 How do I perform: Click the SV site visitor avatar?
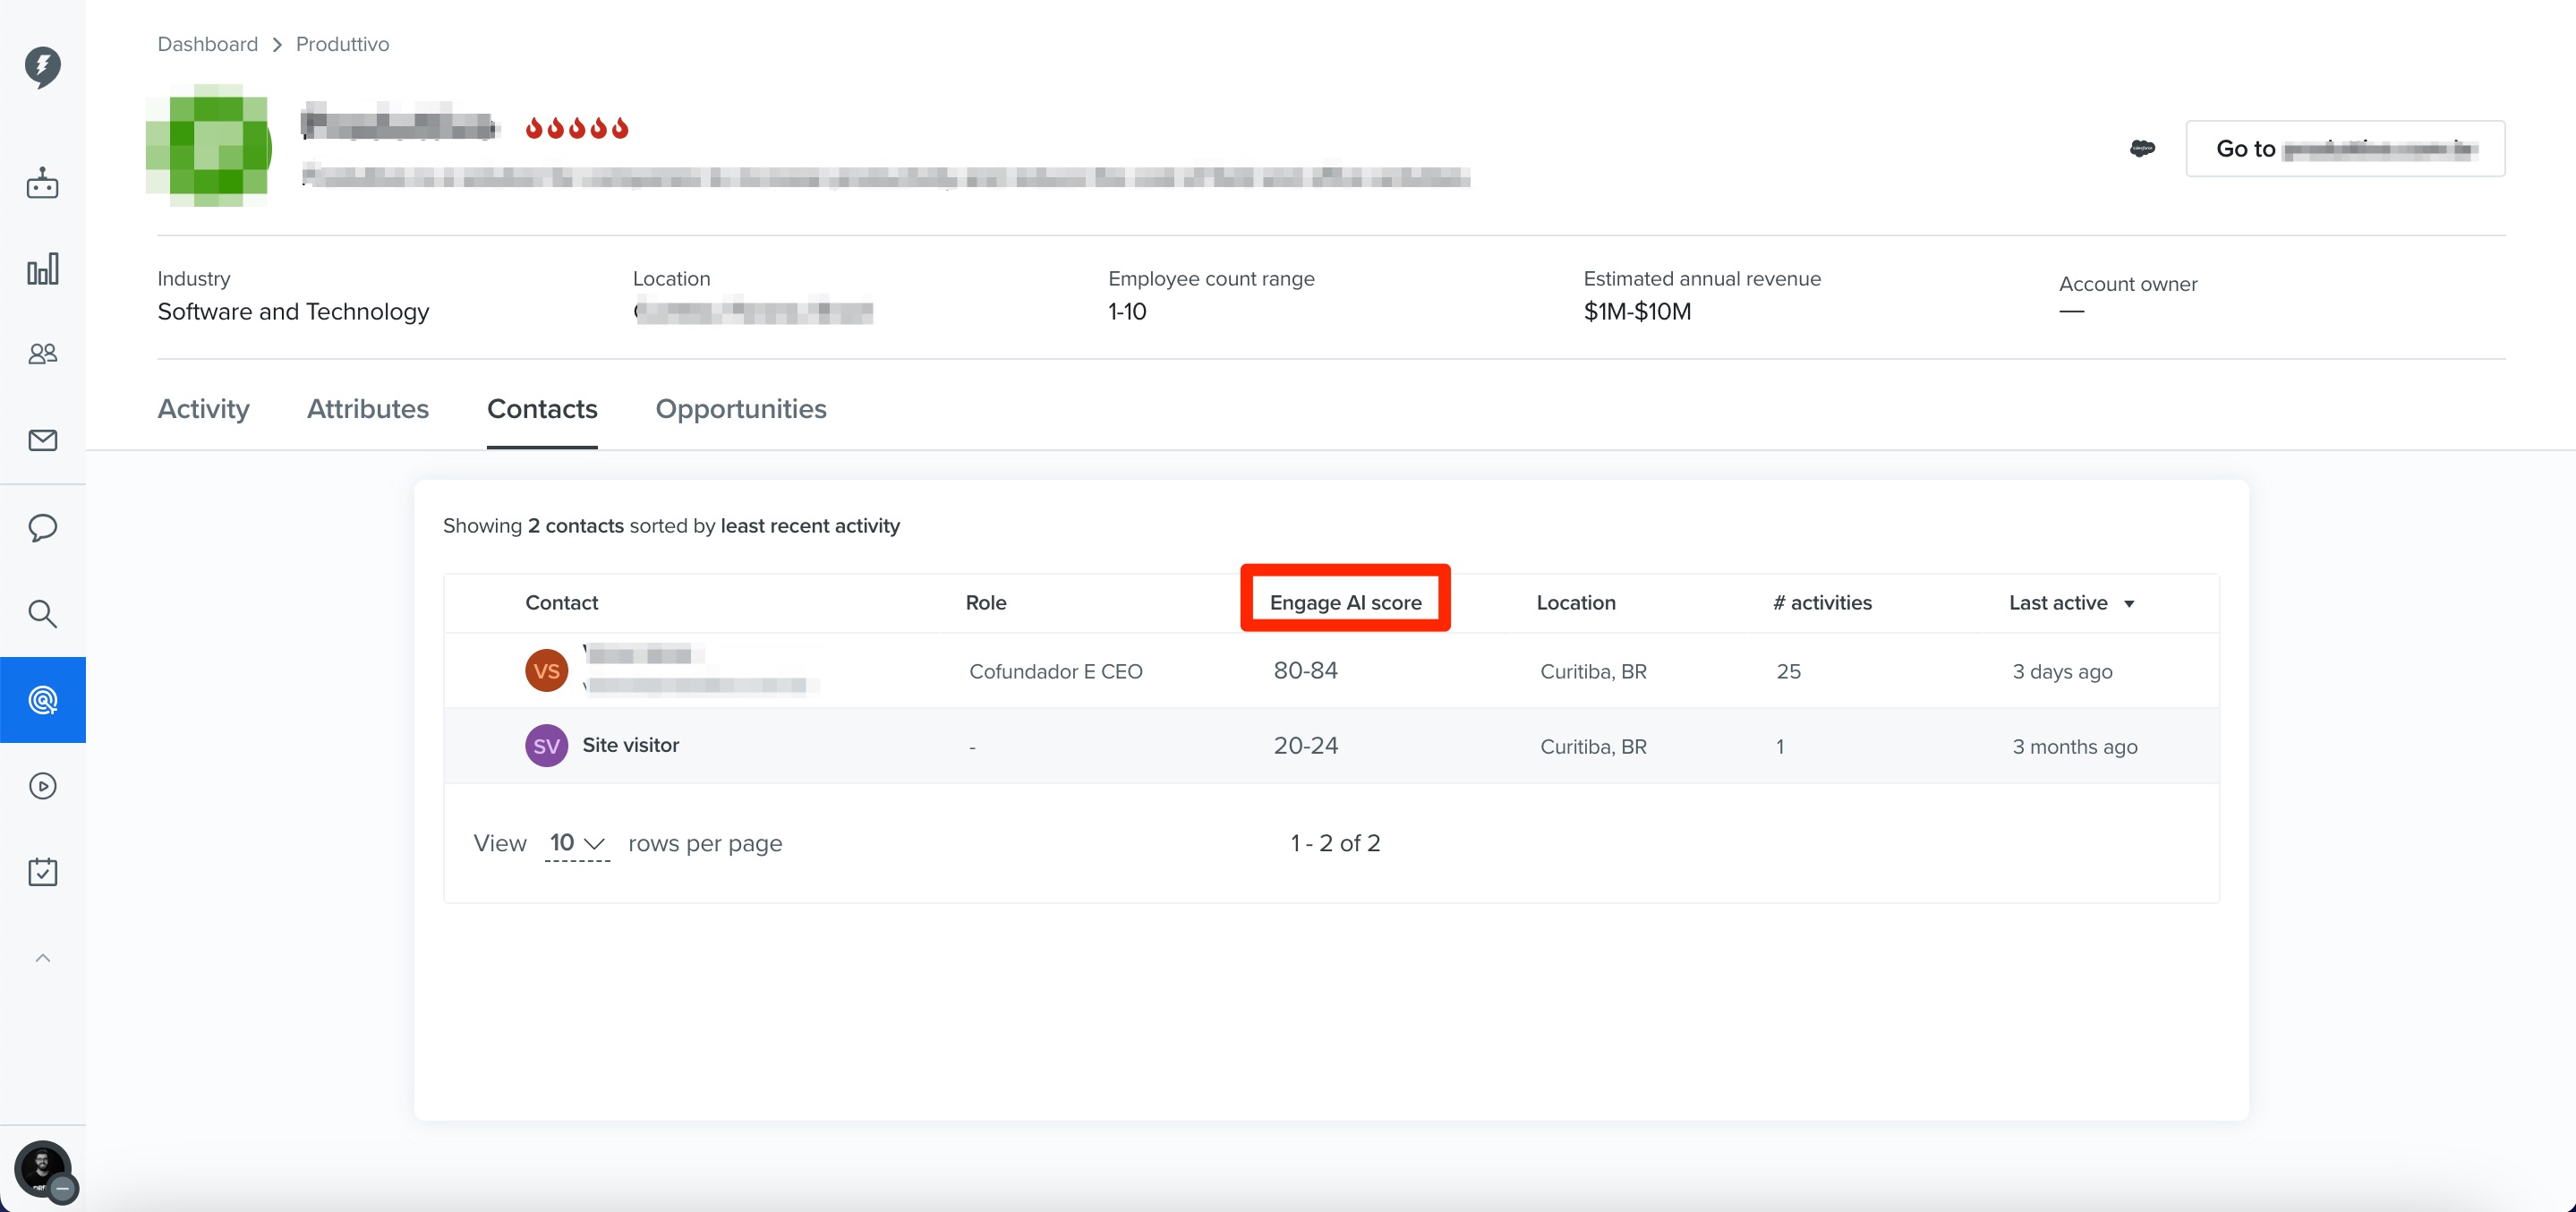point(546,746)
